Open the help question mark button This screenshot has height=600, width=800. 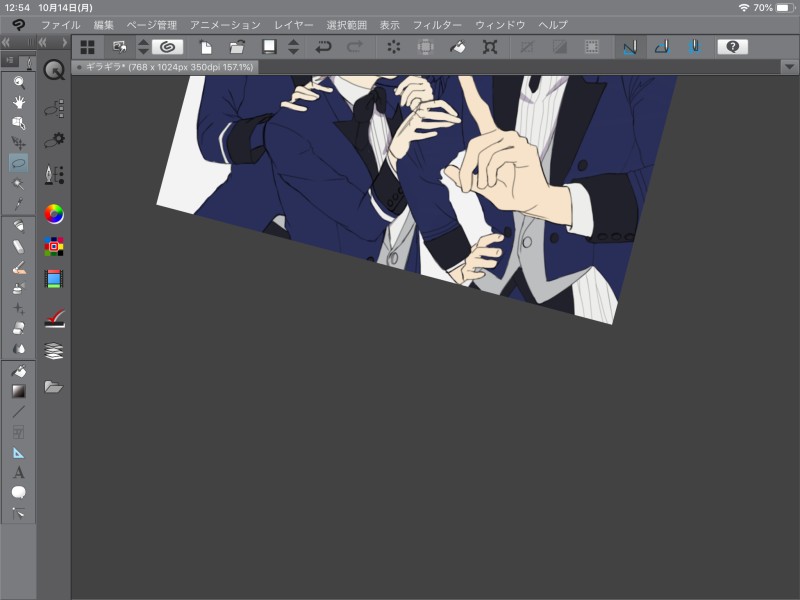pos(732,47)
